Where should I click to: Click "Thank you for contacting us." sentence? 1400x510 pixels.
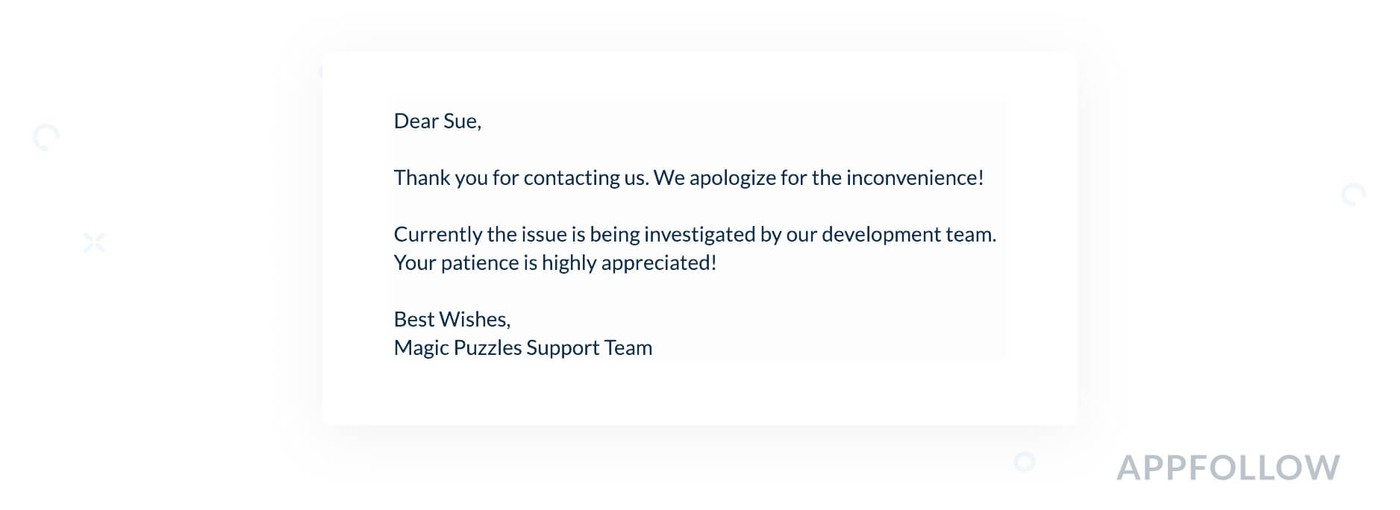(521, 178)
